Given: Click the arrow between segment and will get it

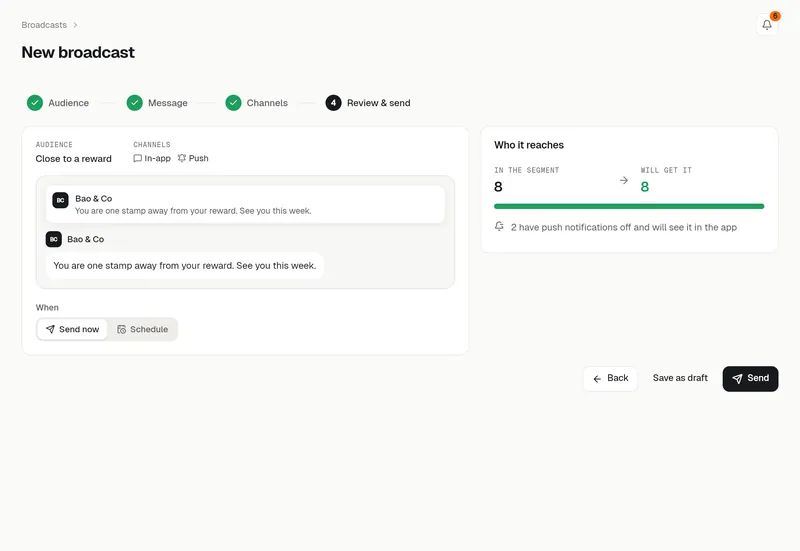Looking at the screenshot, I should 623,180.
